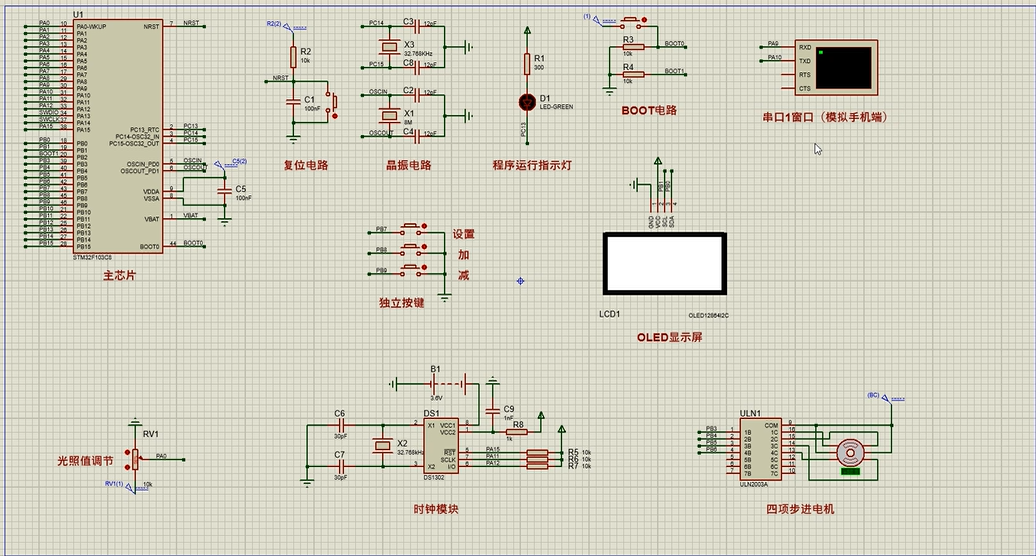Viewport: 1036px width, 556px height.
Task: Select crystal X3 32.768KHz
Action: click(x=389, y=46)
